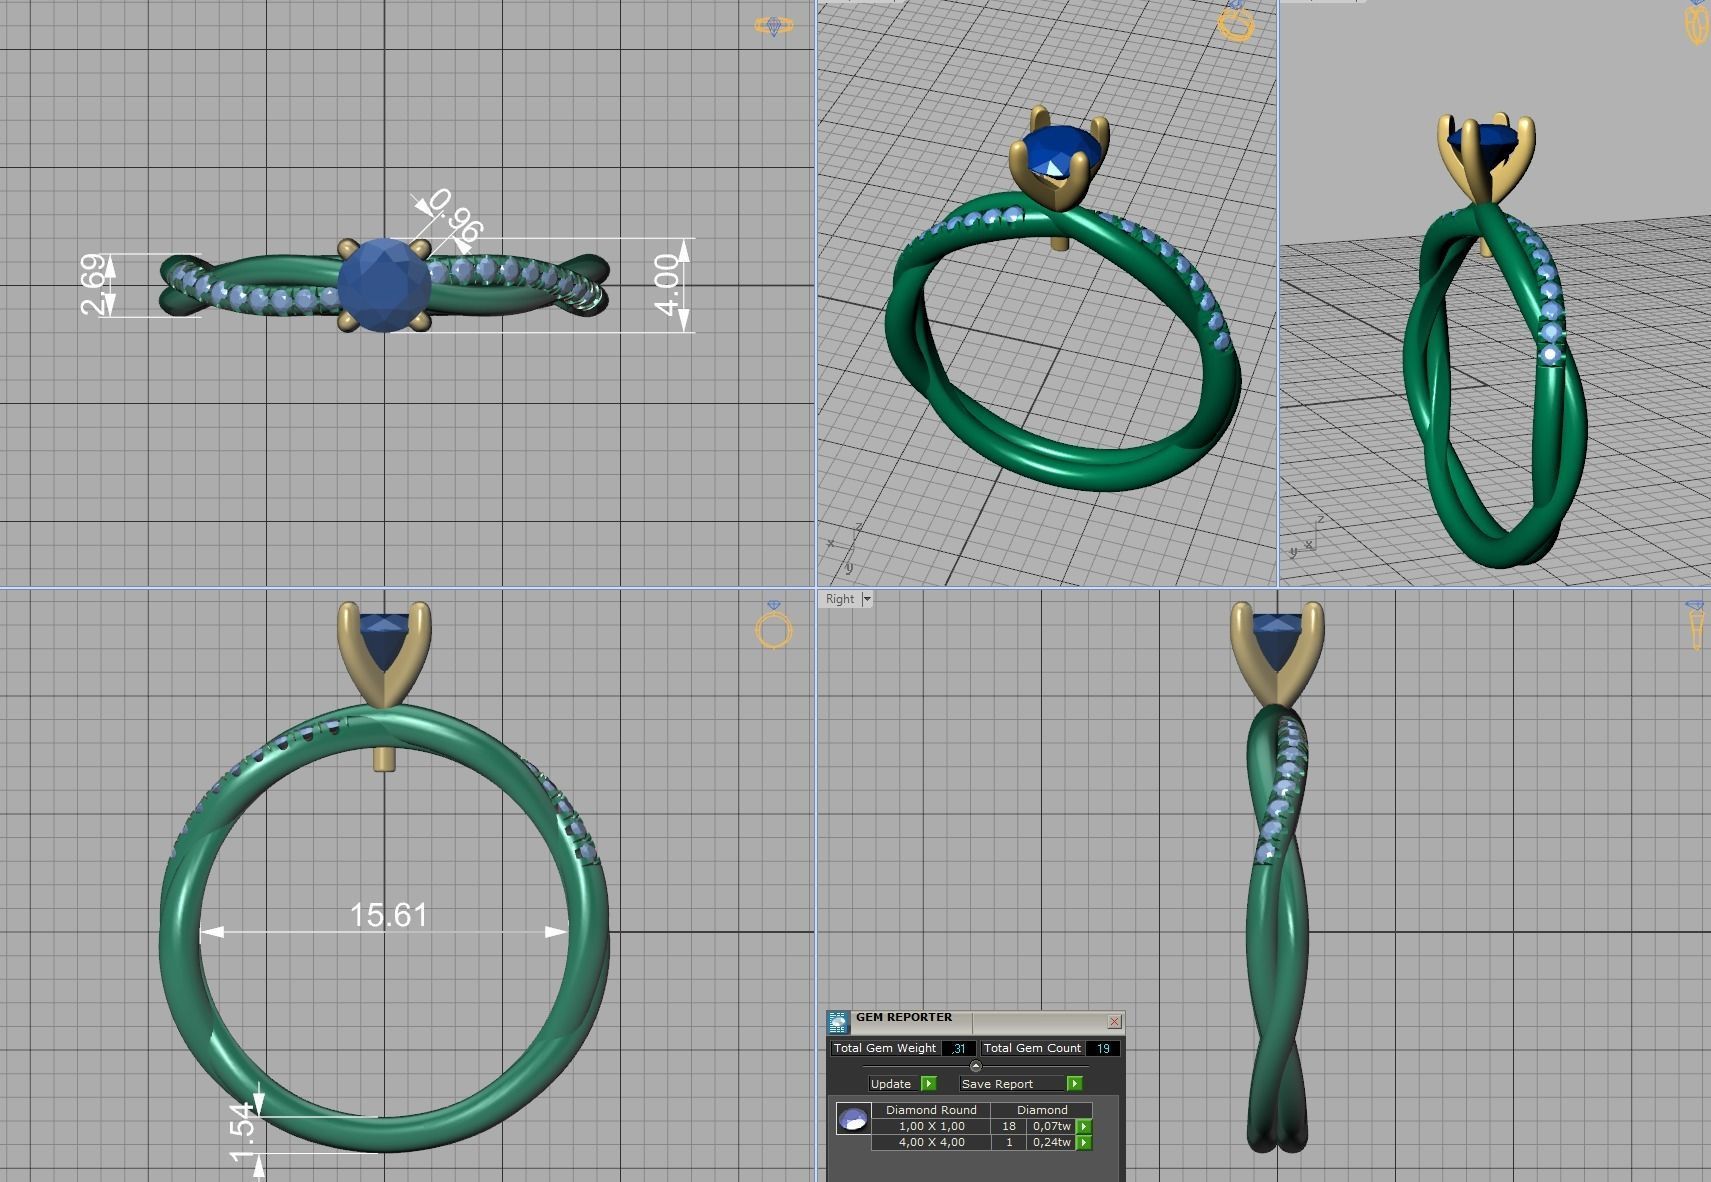The image size is (1711, 1182).
Task: Click the ring icon in the Front viewport
Action: [x=773, y=626]
